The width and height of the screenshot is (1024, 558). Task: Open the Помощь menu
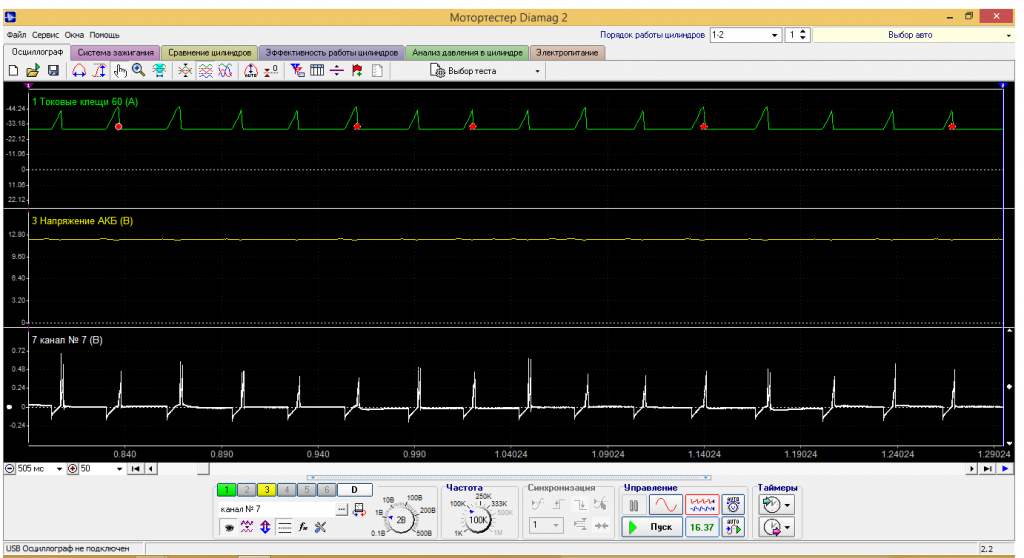click(104, 35)
